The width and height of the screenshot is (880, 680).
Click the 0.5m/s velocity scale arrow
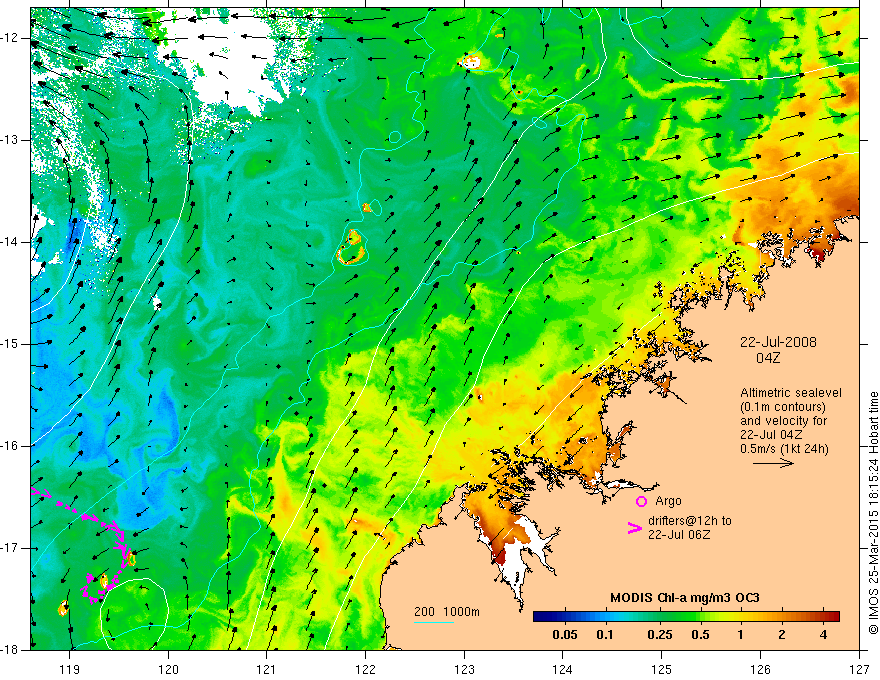click(x=773, y=463)
